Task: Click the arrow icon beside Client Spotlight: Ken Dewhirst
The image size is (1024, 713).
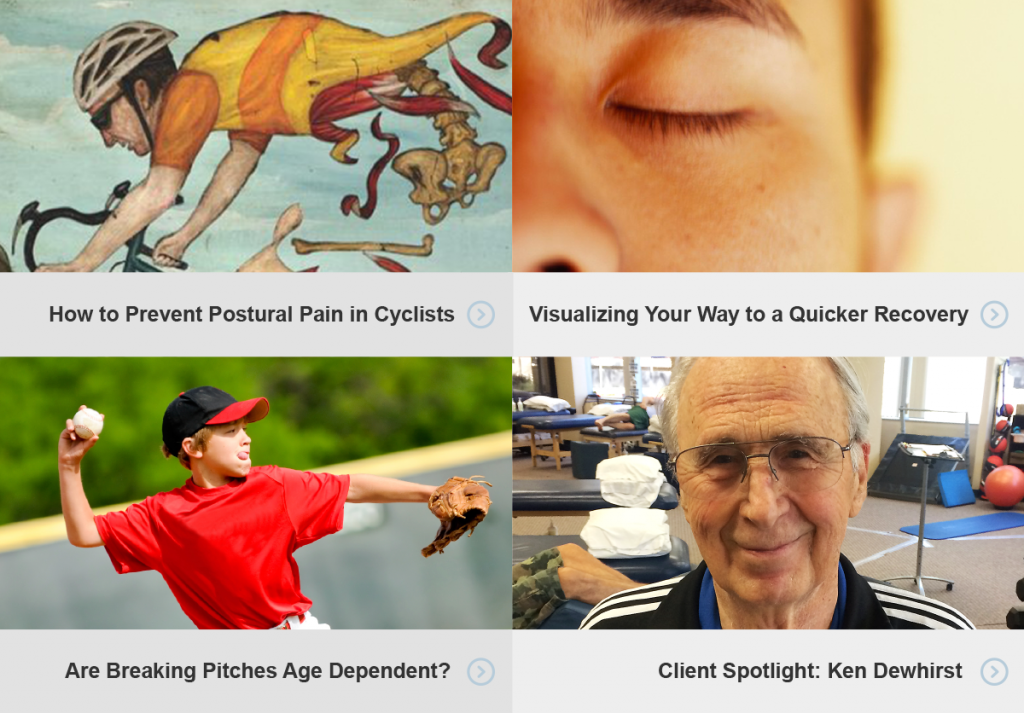Action: [x=994, y=671]
